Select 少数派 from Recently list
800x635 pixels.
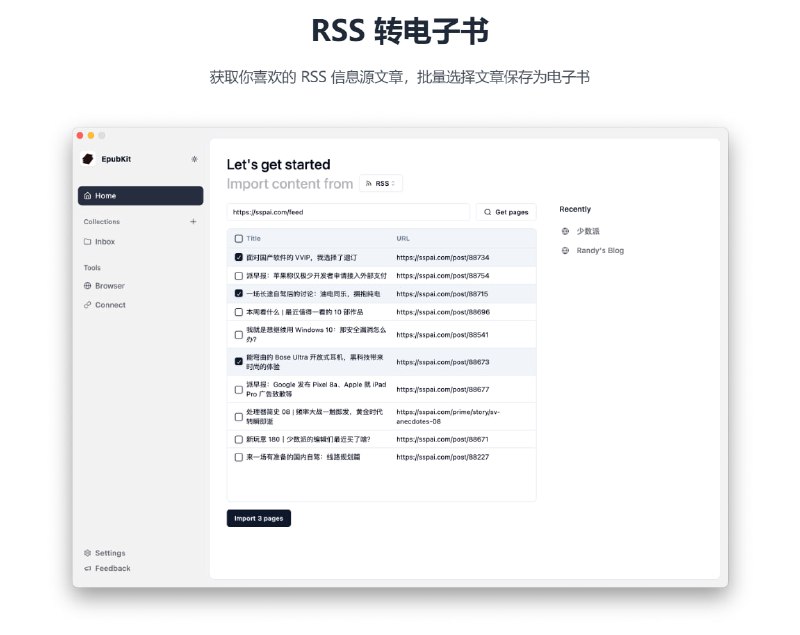click(587, 231)
